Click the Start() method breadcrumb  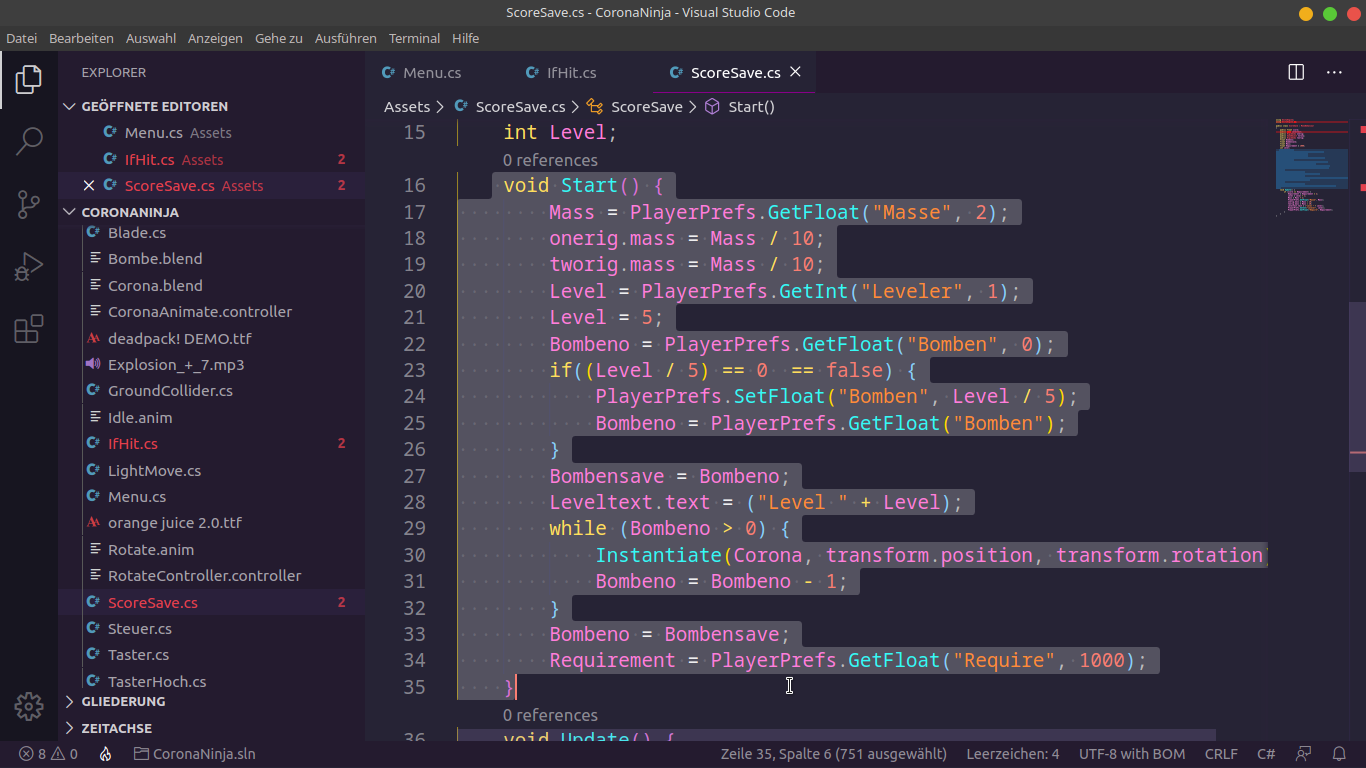coord(751,107)
